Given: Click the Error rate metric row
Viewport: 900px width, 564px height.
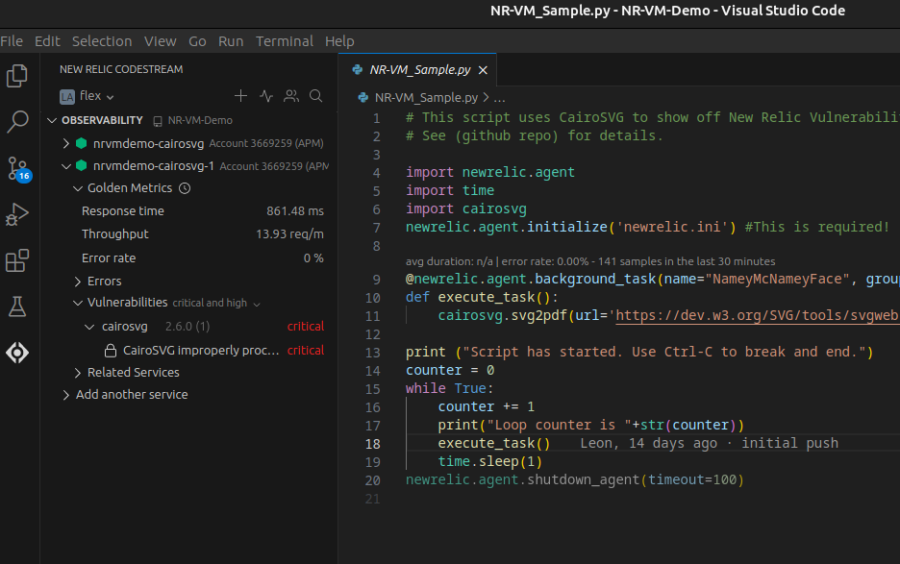Looking at the screenshot, I should [203, 258].
